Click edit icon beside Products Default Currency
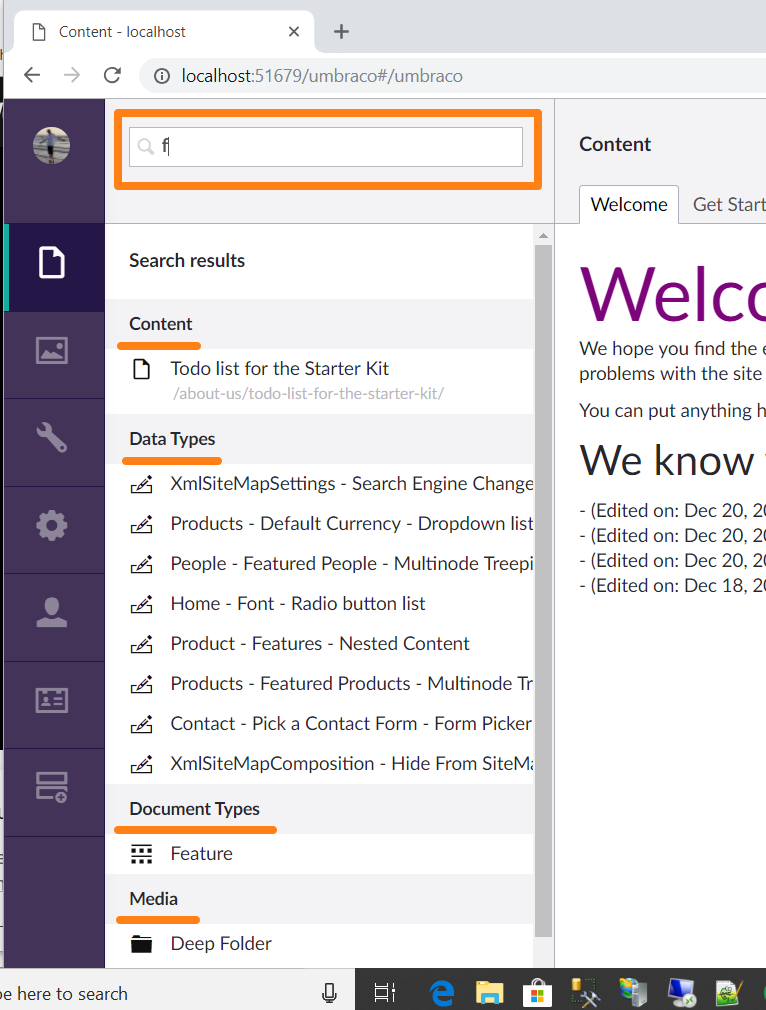Image resolution: width=766 pixels, height=1010 pixels. tap(142, 524)
